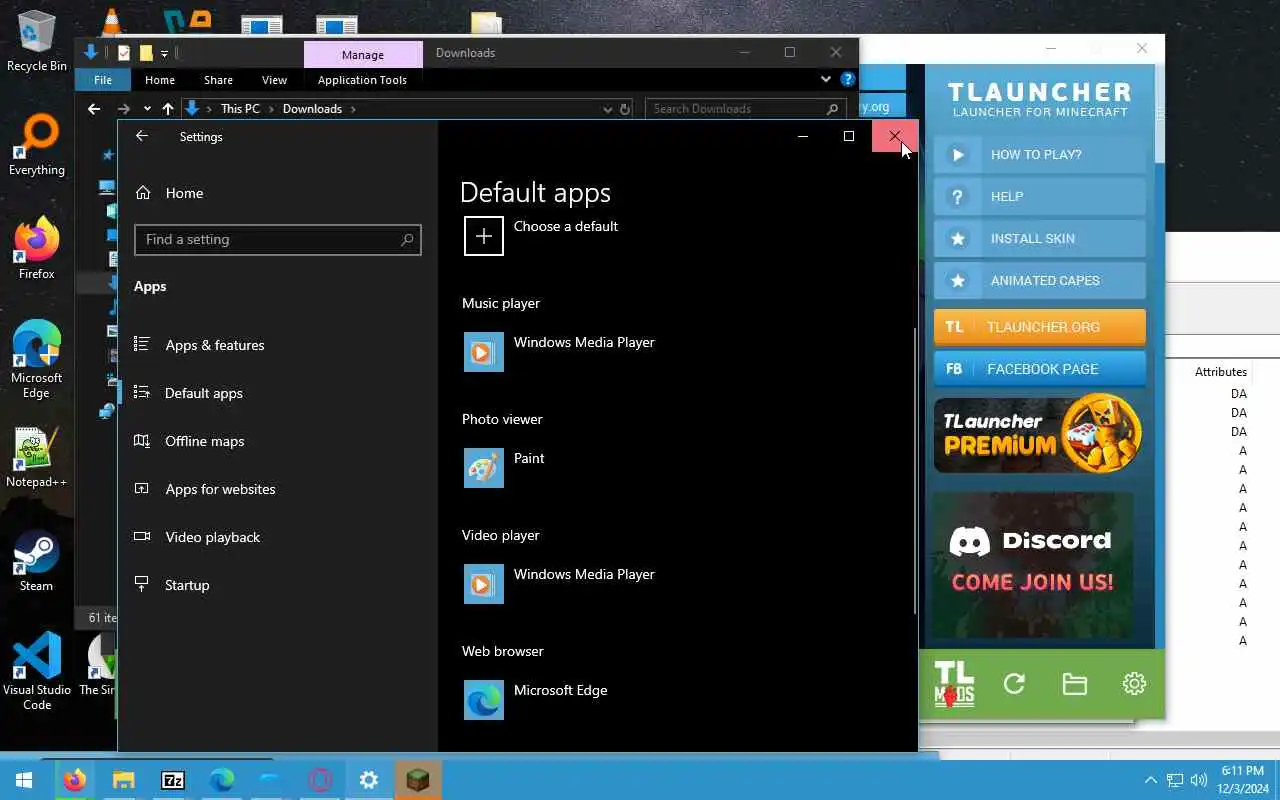Image resolution: width=1280 pixels, height=800 pixels.
Task: Click ANIMATED CAPES in TLauncher
Action: 1040,281
